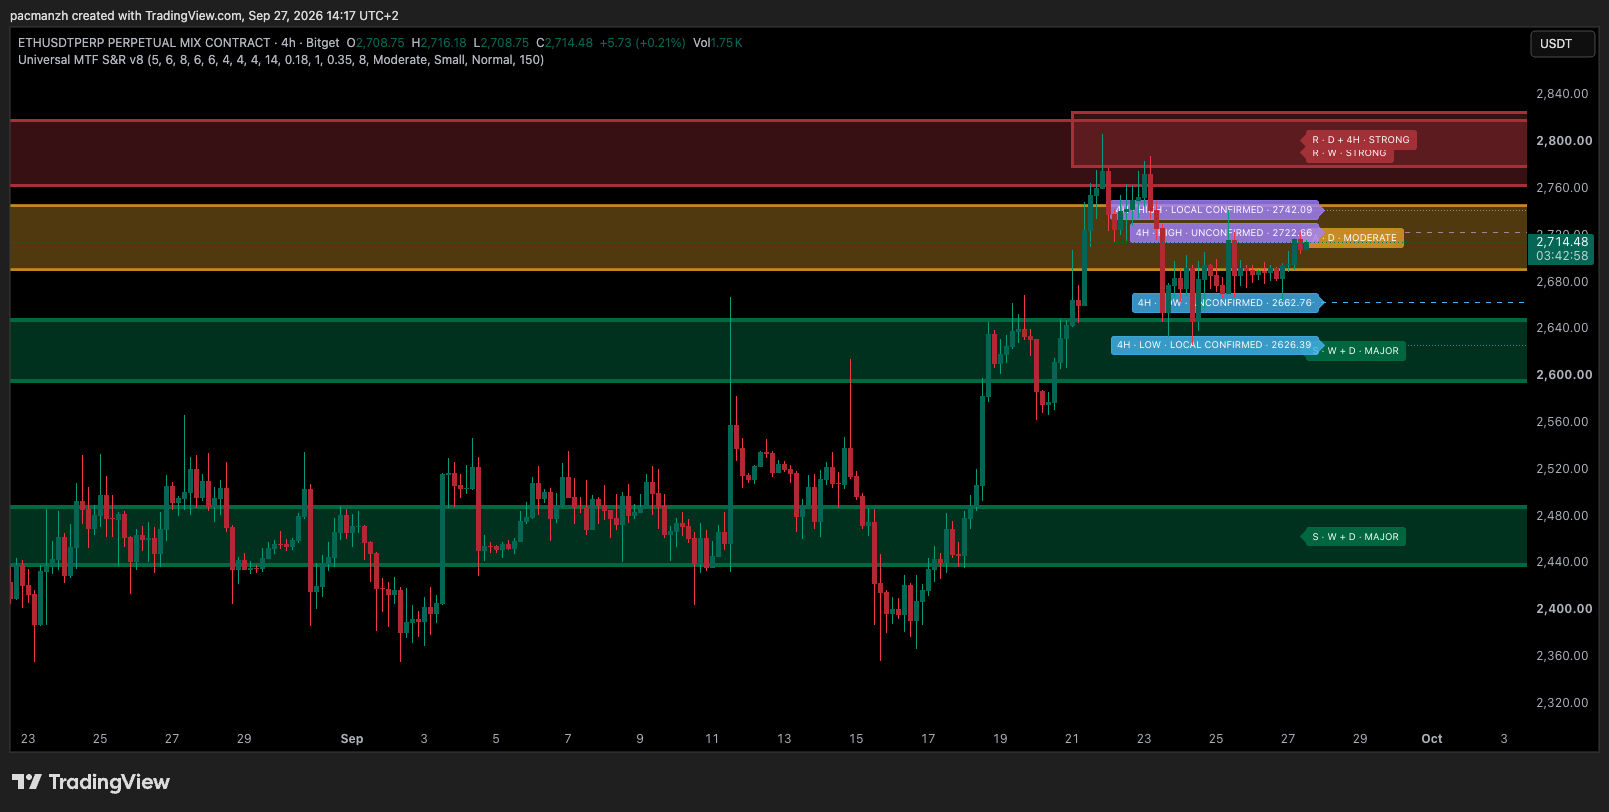The image size is (1609, 812).
Task: Click the Vol 1.75K volume readout
Action: pos(717,43)
